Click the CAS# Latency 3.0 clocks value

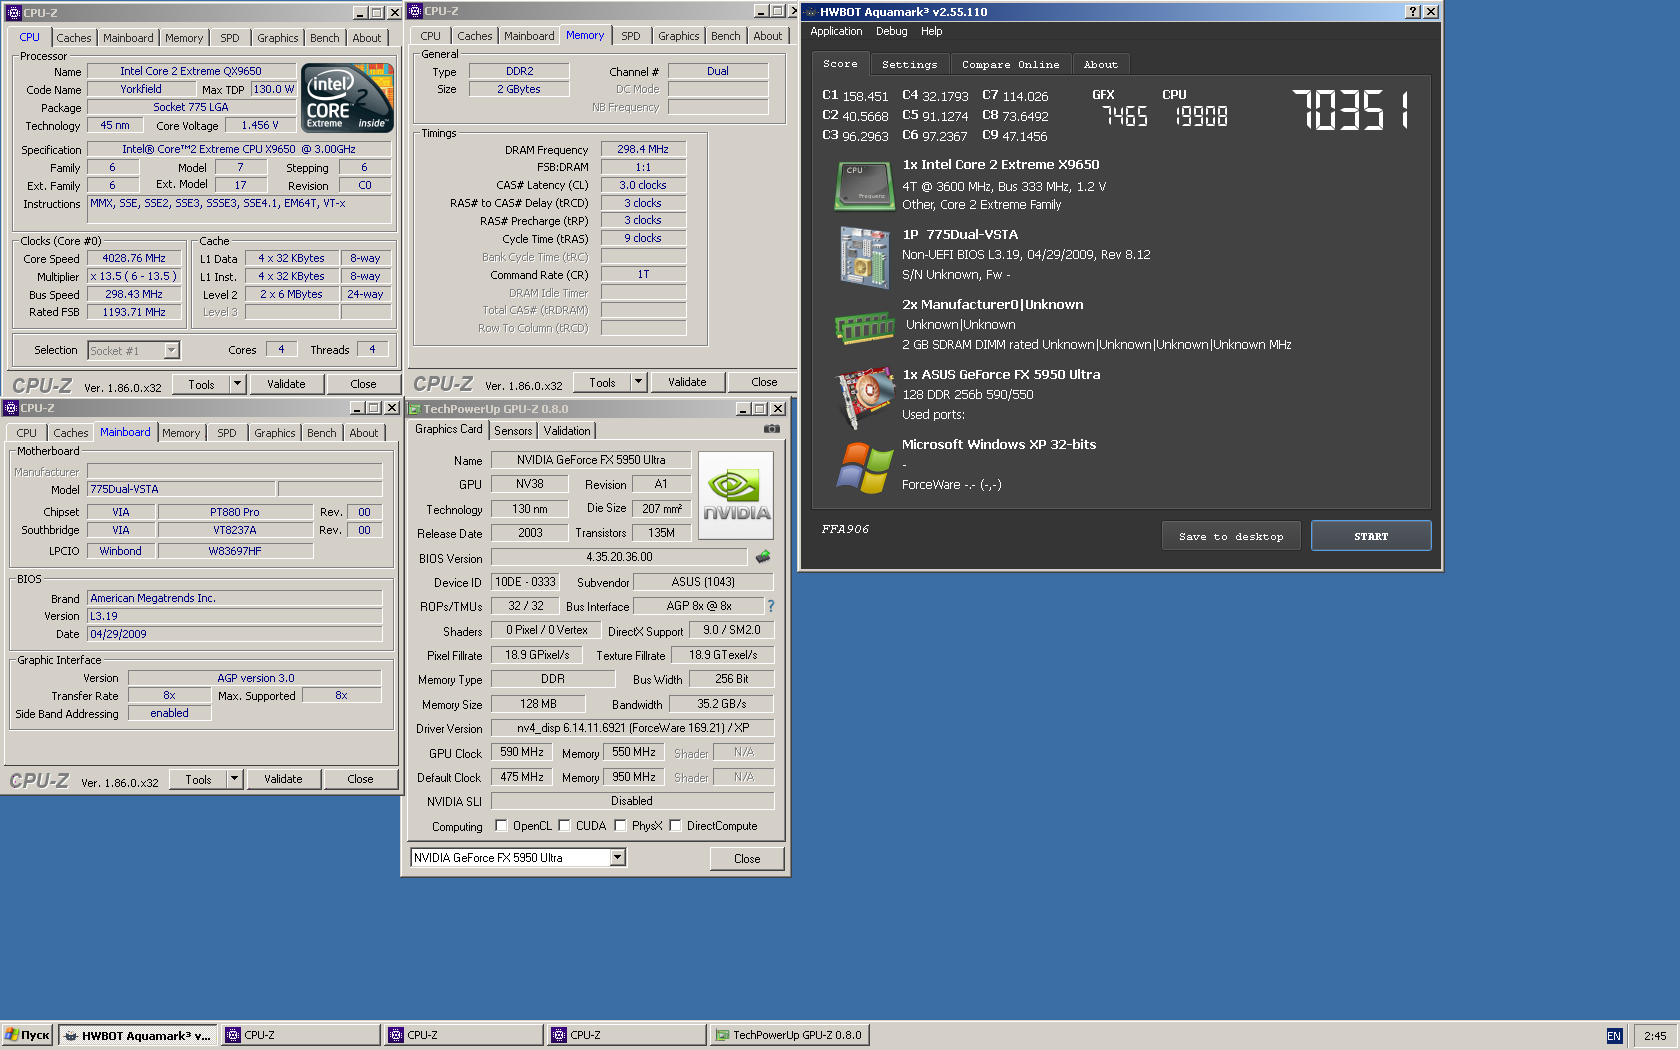(643, 185)
